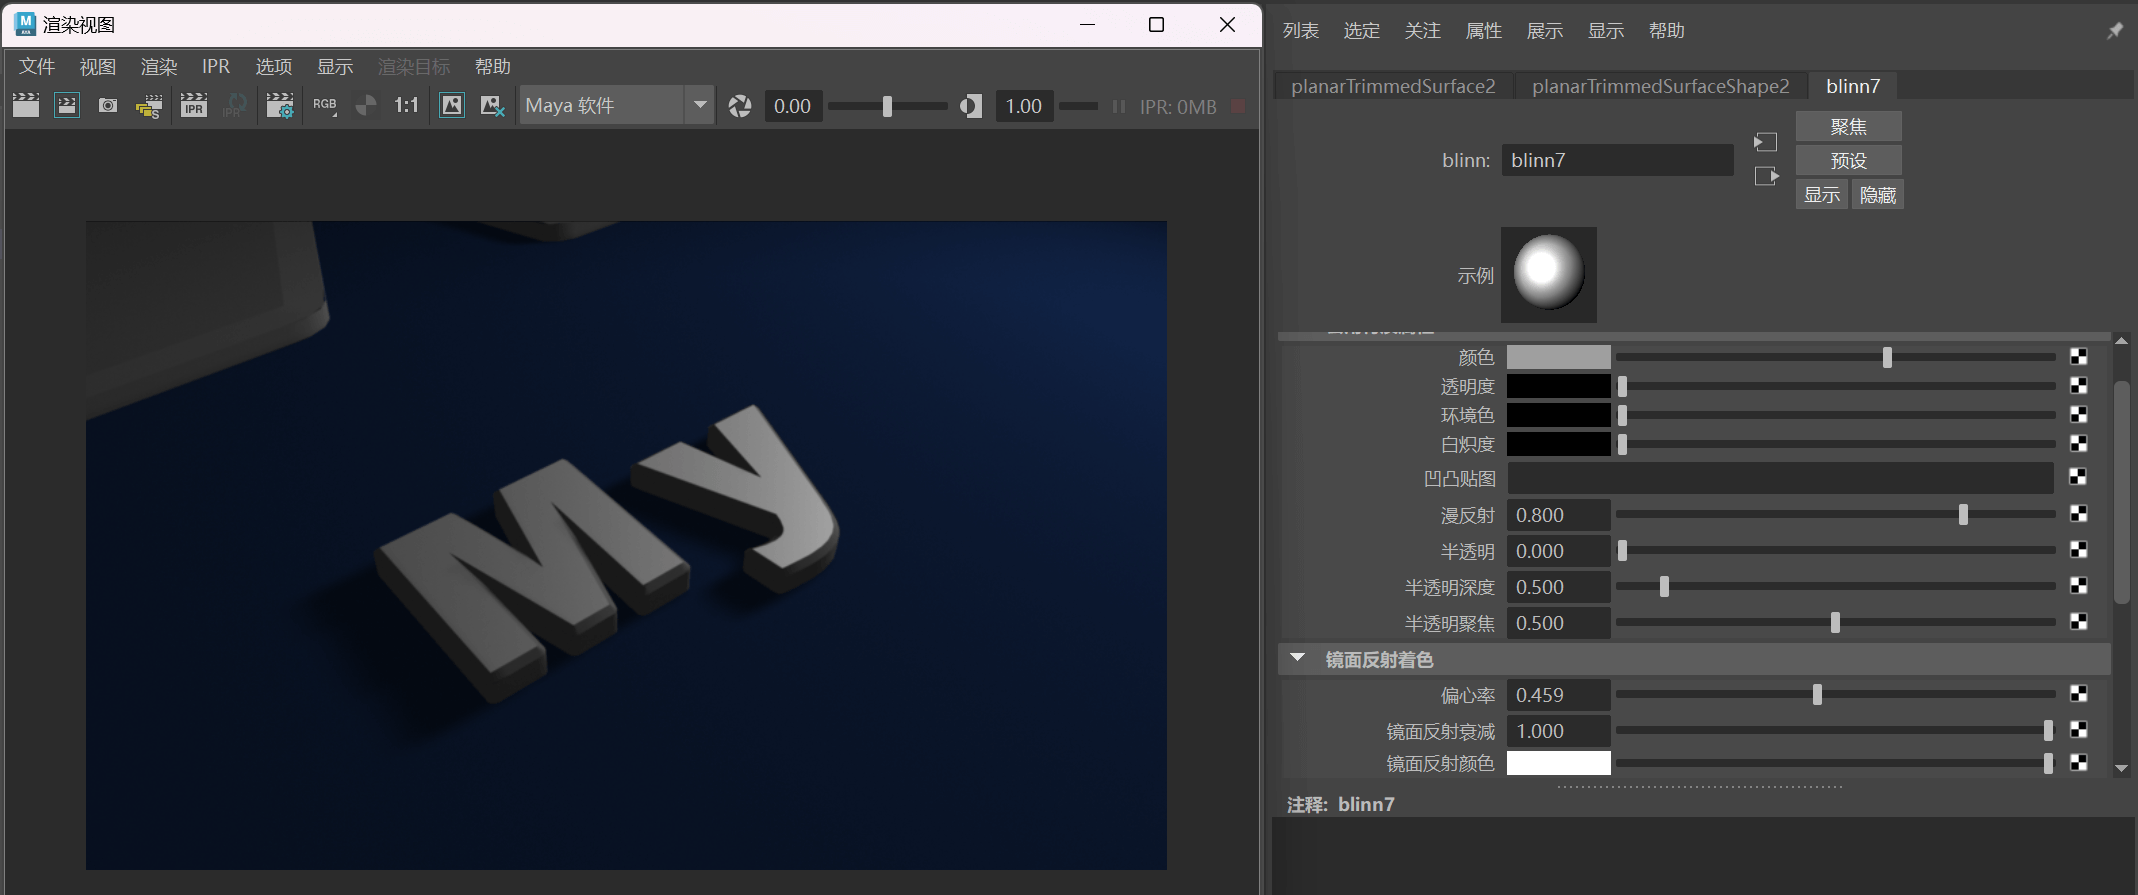Viewport: 2138px width, 895px height.
Task: Start render sequence from the toolbar
Action: click(149, 106)
